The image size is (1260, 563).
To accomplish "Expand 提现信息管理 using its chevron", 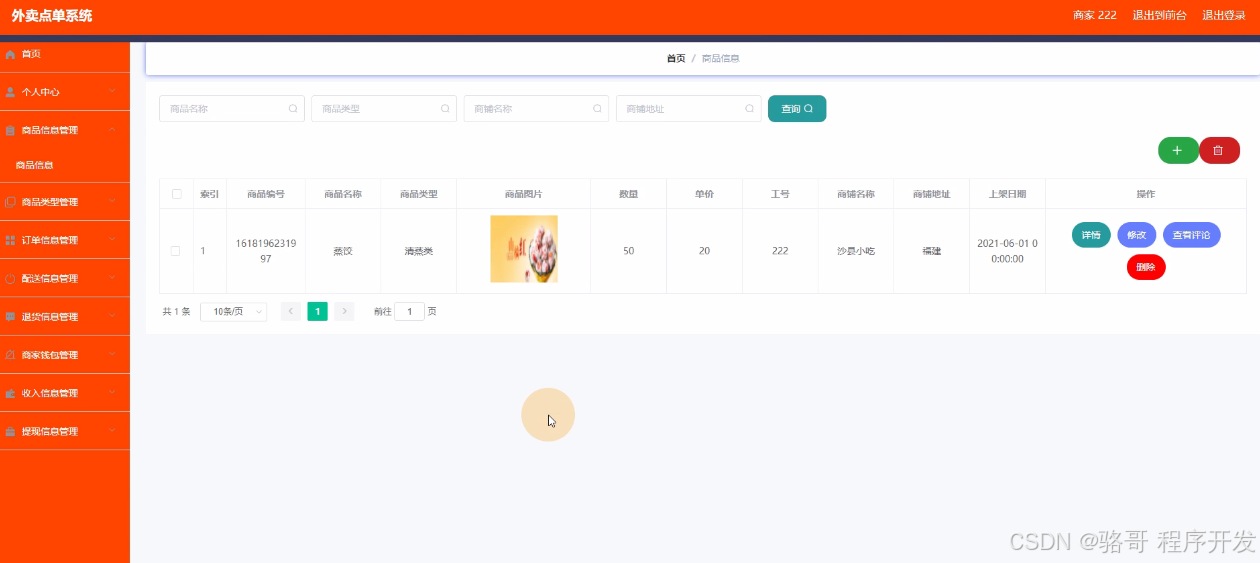I will click(x=112, y=432).
